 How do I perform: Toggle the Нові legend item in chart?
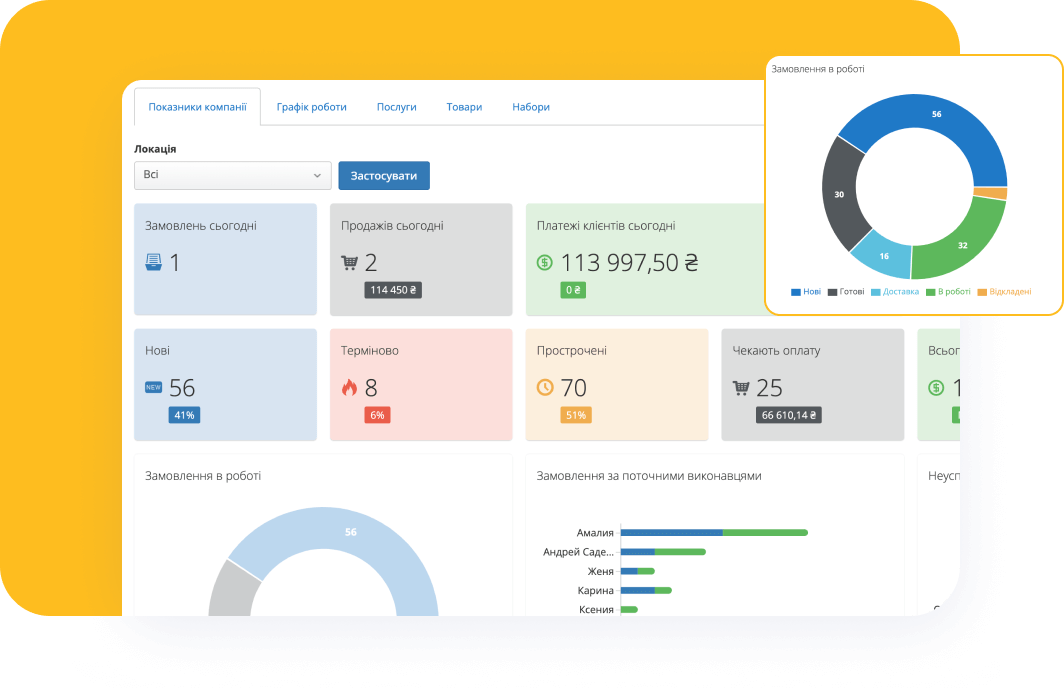pyautogui.click(x=806, y=292)
